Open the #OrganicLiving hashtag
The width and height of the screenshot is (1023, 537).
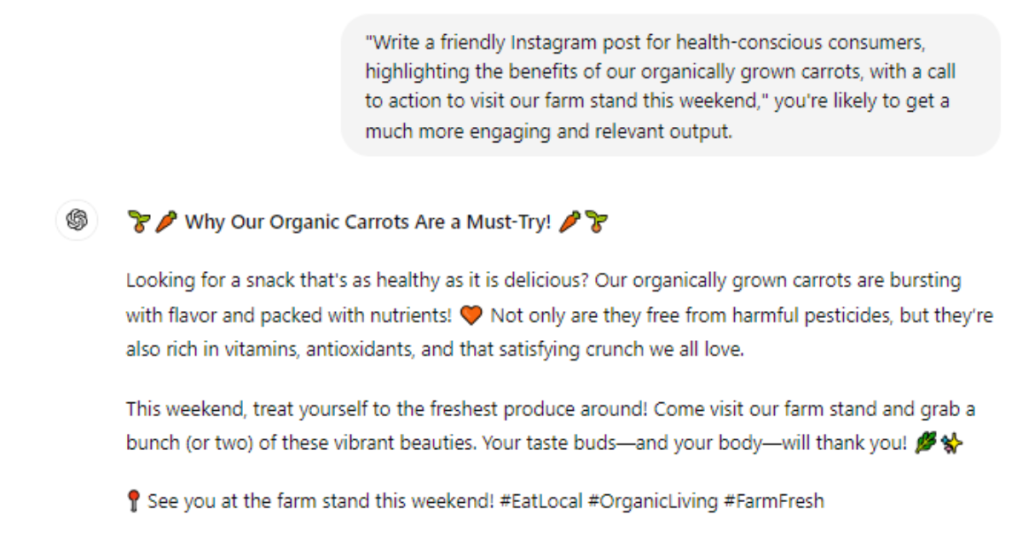653,502
